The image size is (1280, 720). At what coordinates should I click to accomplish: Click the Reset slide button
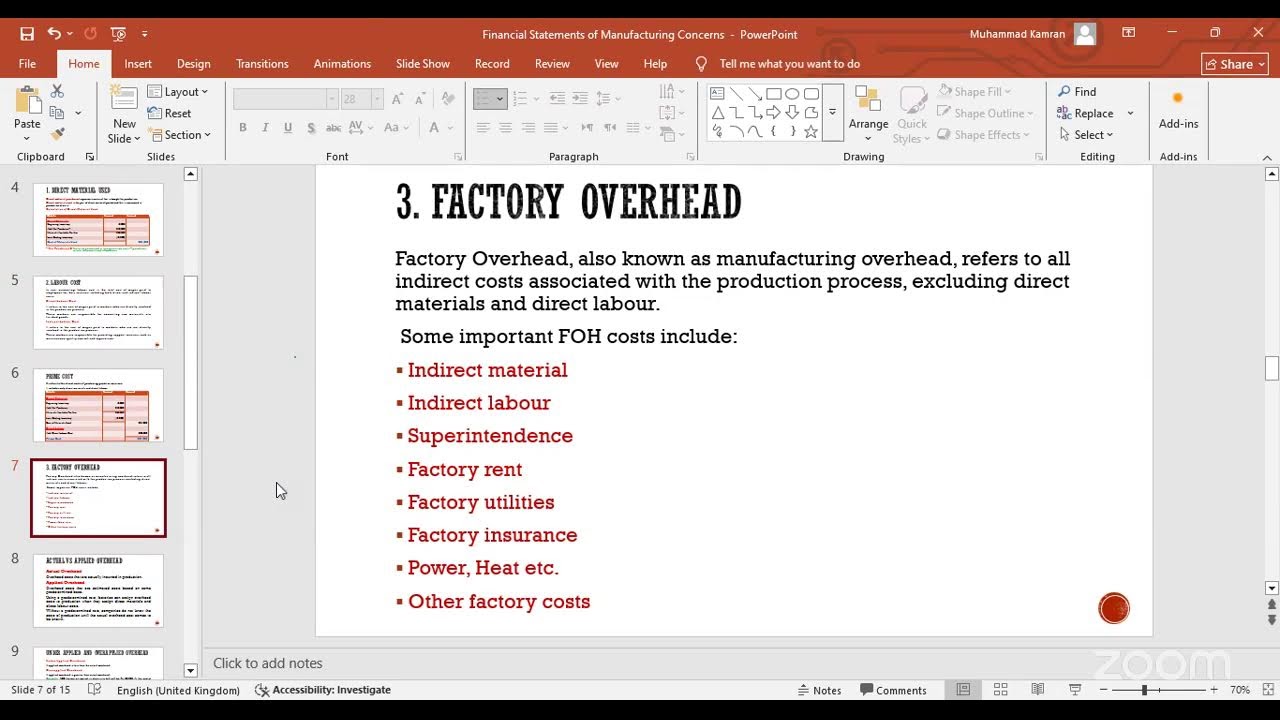170,113
